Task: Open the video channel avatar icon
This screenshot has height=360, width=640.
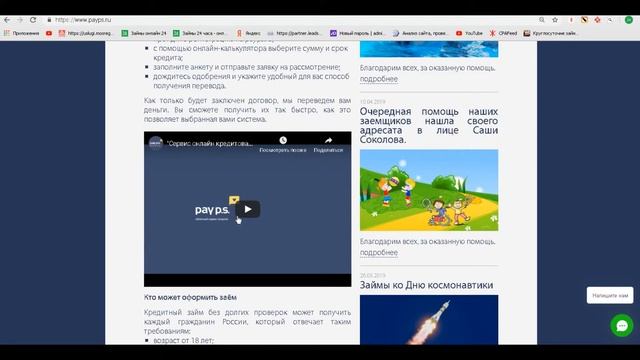Action: click(x=156, y=143)
